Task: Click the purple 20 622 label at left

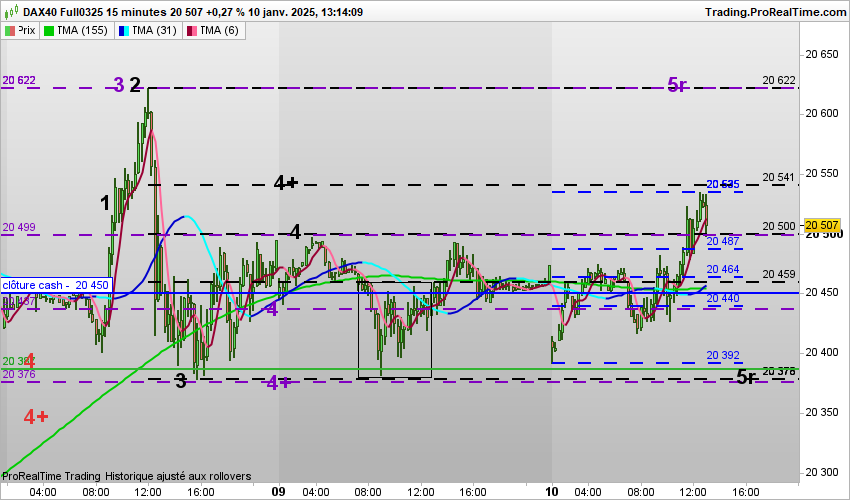Action: (x=19, y=80)
